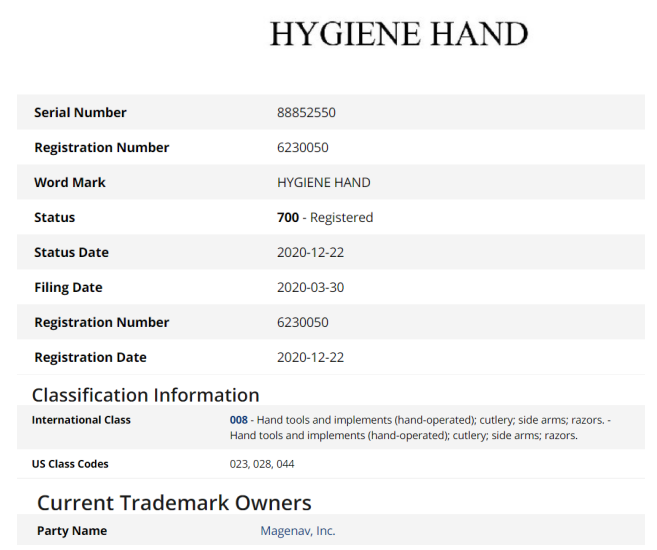The image size is (657, 550).
Task: Select the Word Mark value HYGIENE HAND
Action: [323, 182]
